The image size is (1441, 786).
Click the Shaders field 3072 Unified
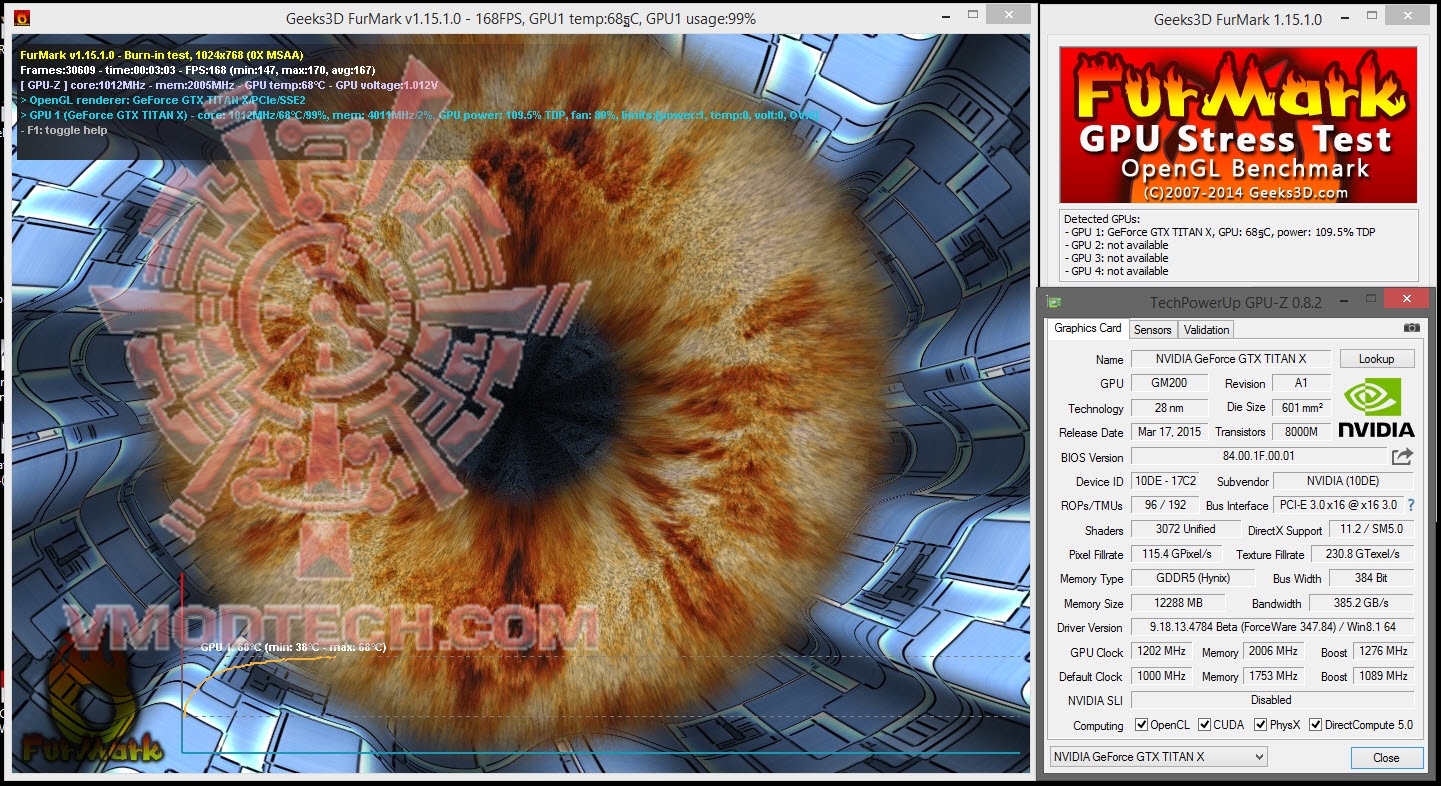click(x=1185, y=530)
